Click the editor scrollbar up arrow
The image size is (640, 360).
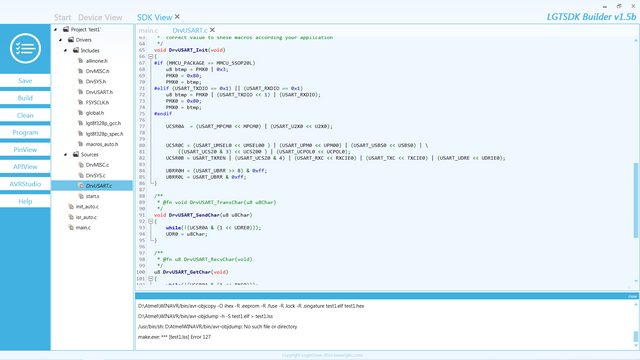point(636,40)
